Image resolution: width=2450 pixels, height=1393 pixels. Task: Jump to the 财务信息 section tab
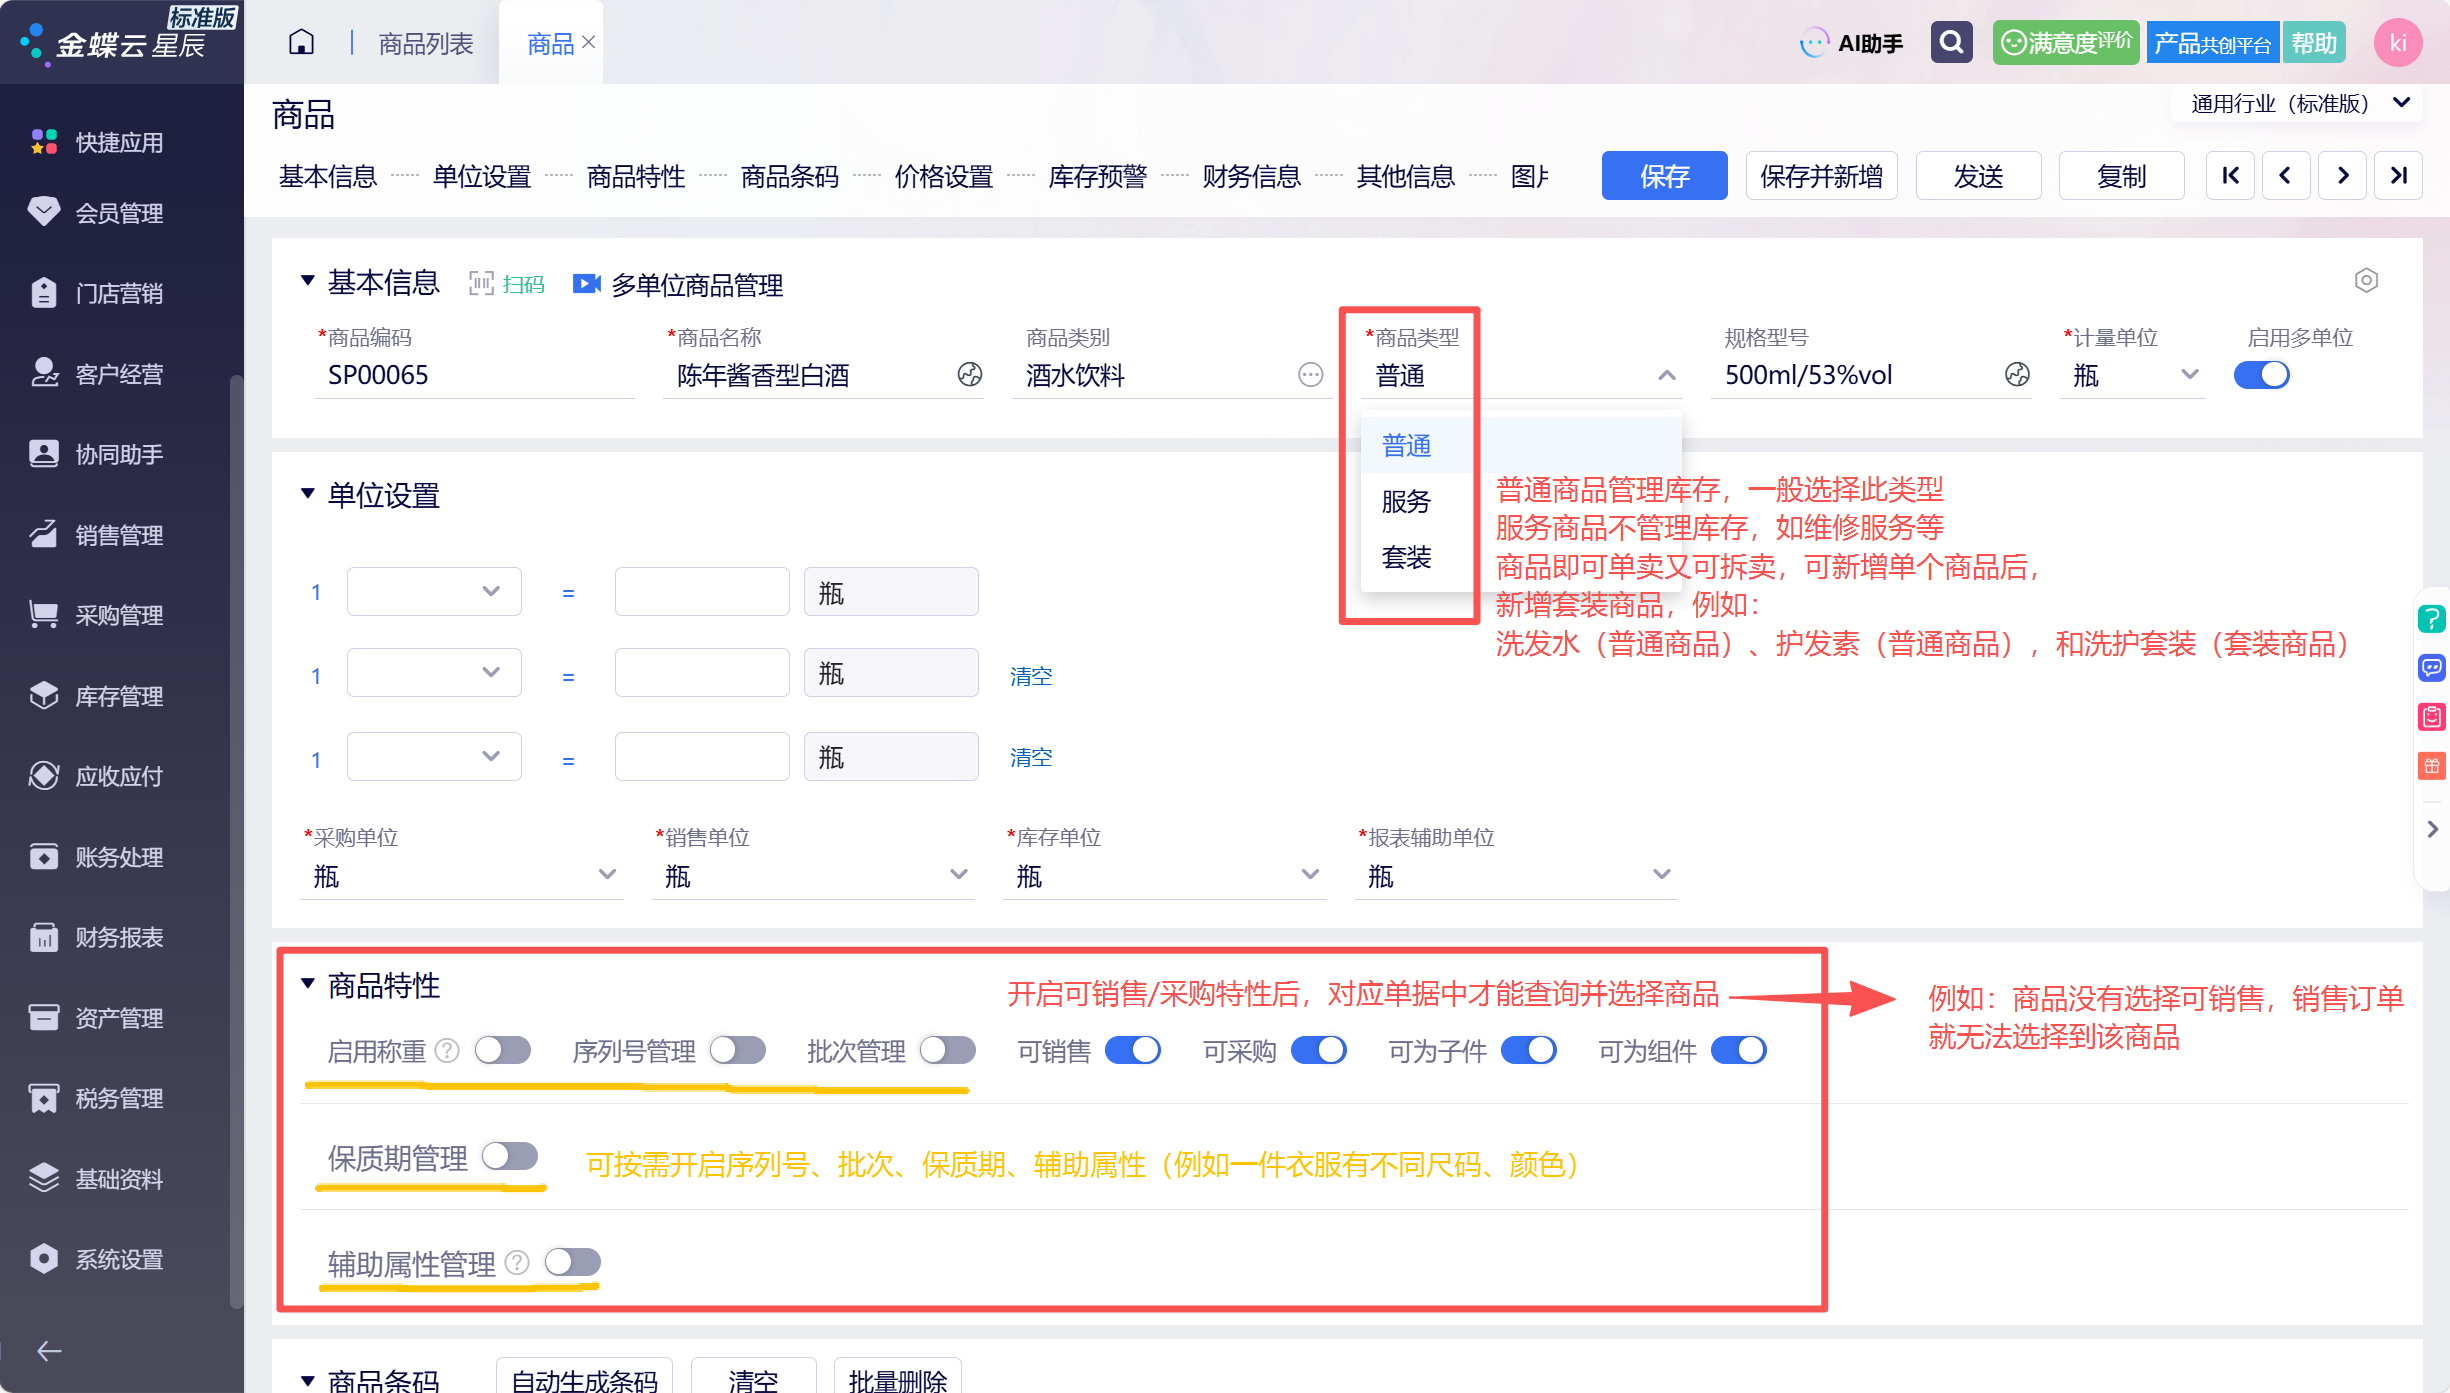pyautogui.click(x=1251, y=176)
